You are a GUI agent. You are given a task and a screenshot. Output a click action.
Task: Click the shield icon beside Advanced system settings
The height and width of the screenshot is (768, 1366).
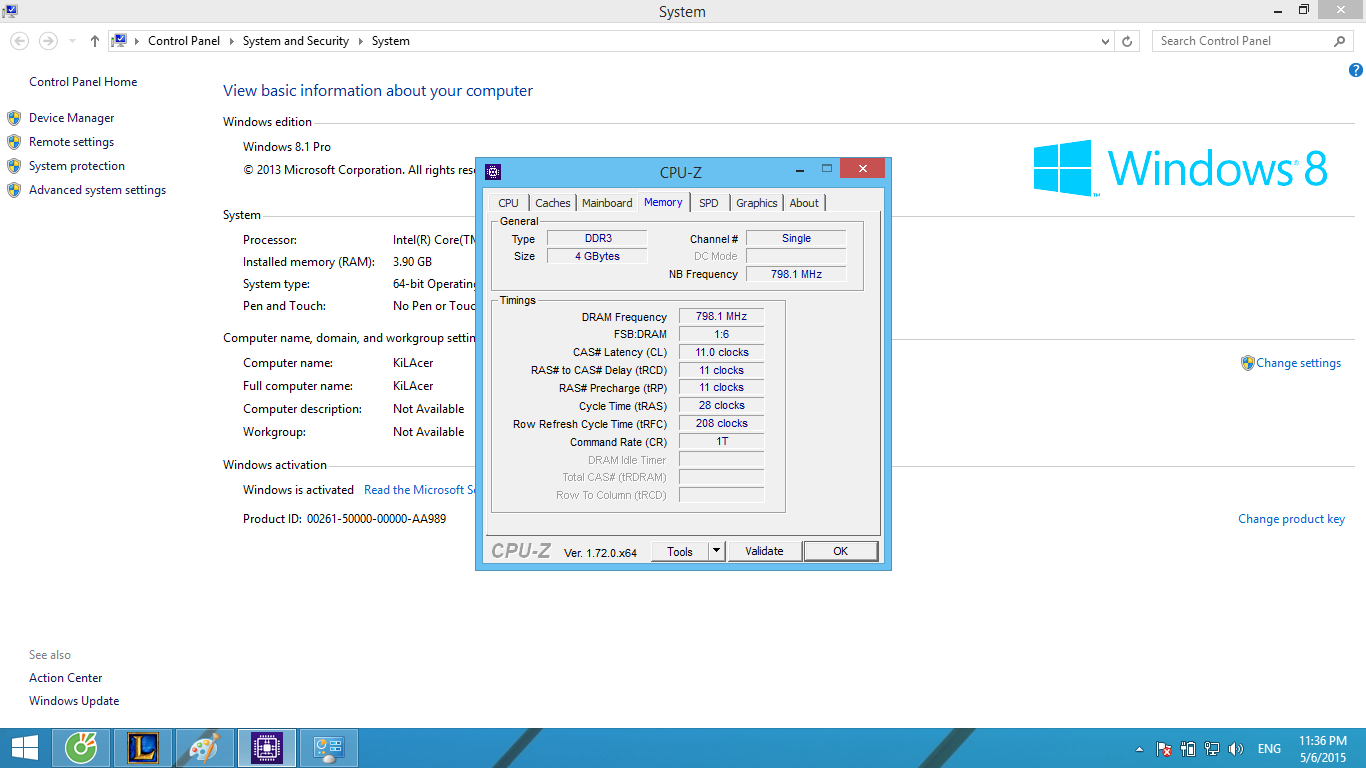(14, 190)
